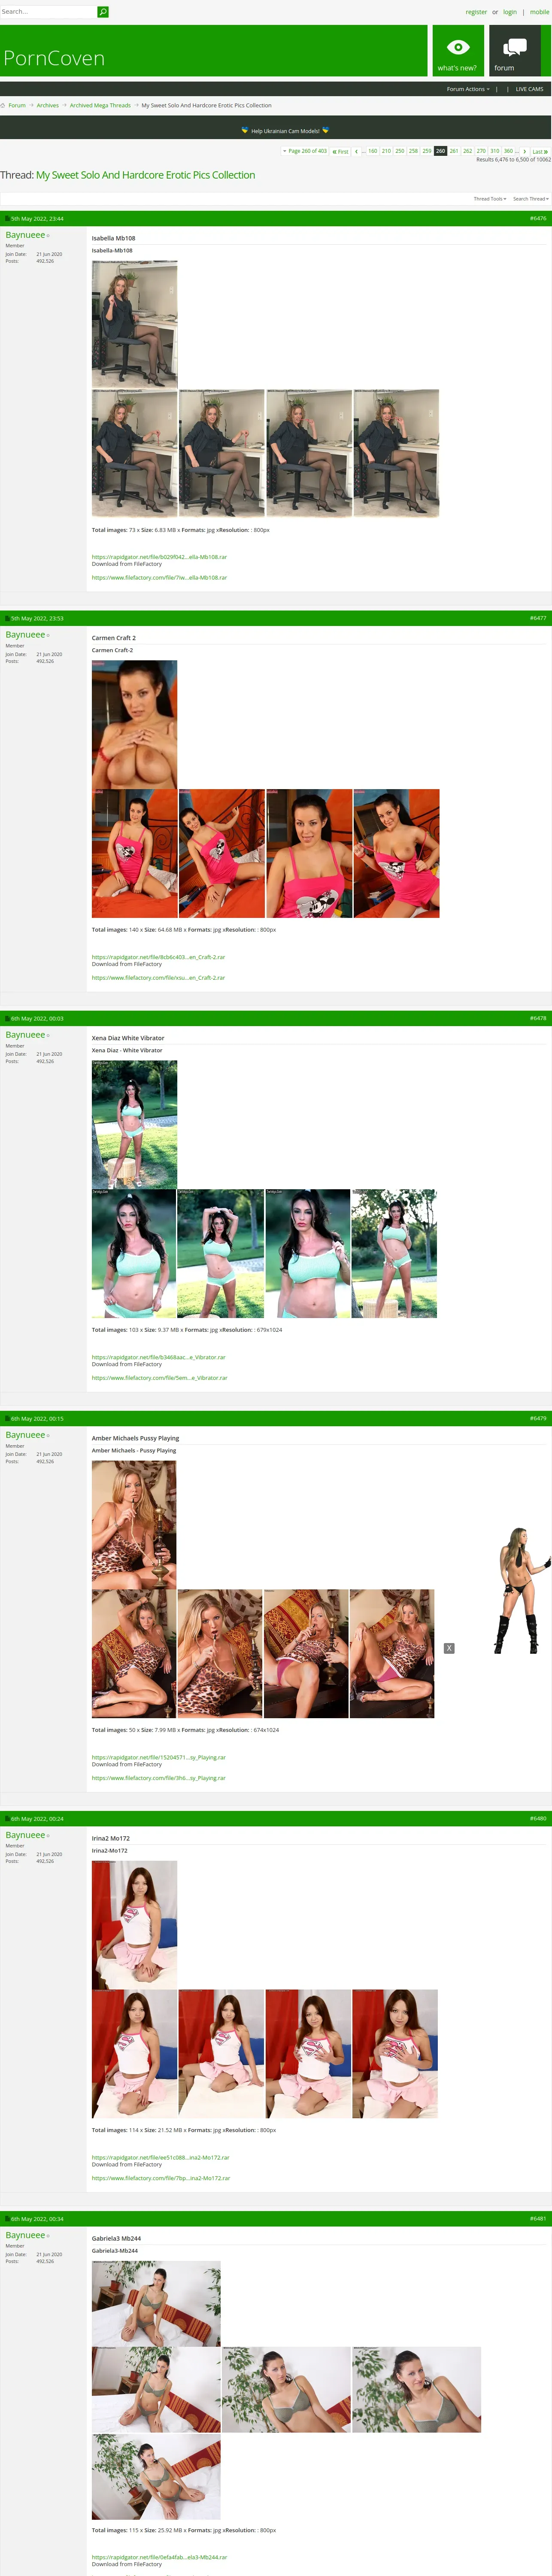
Task: Click the thread title link
Action: coord(145,175)
